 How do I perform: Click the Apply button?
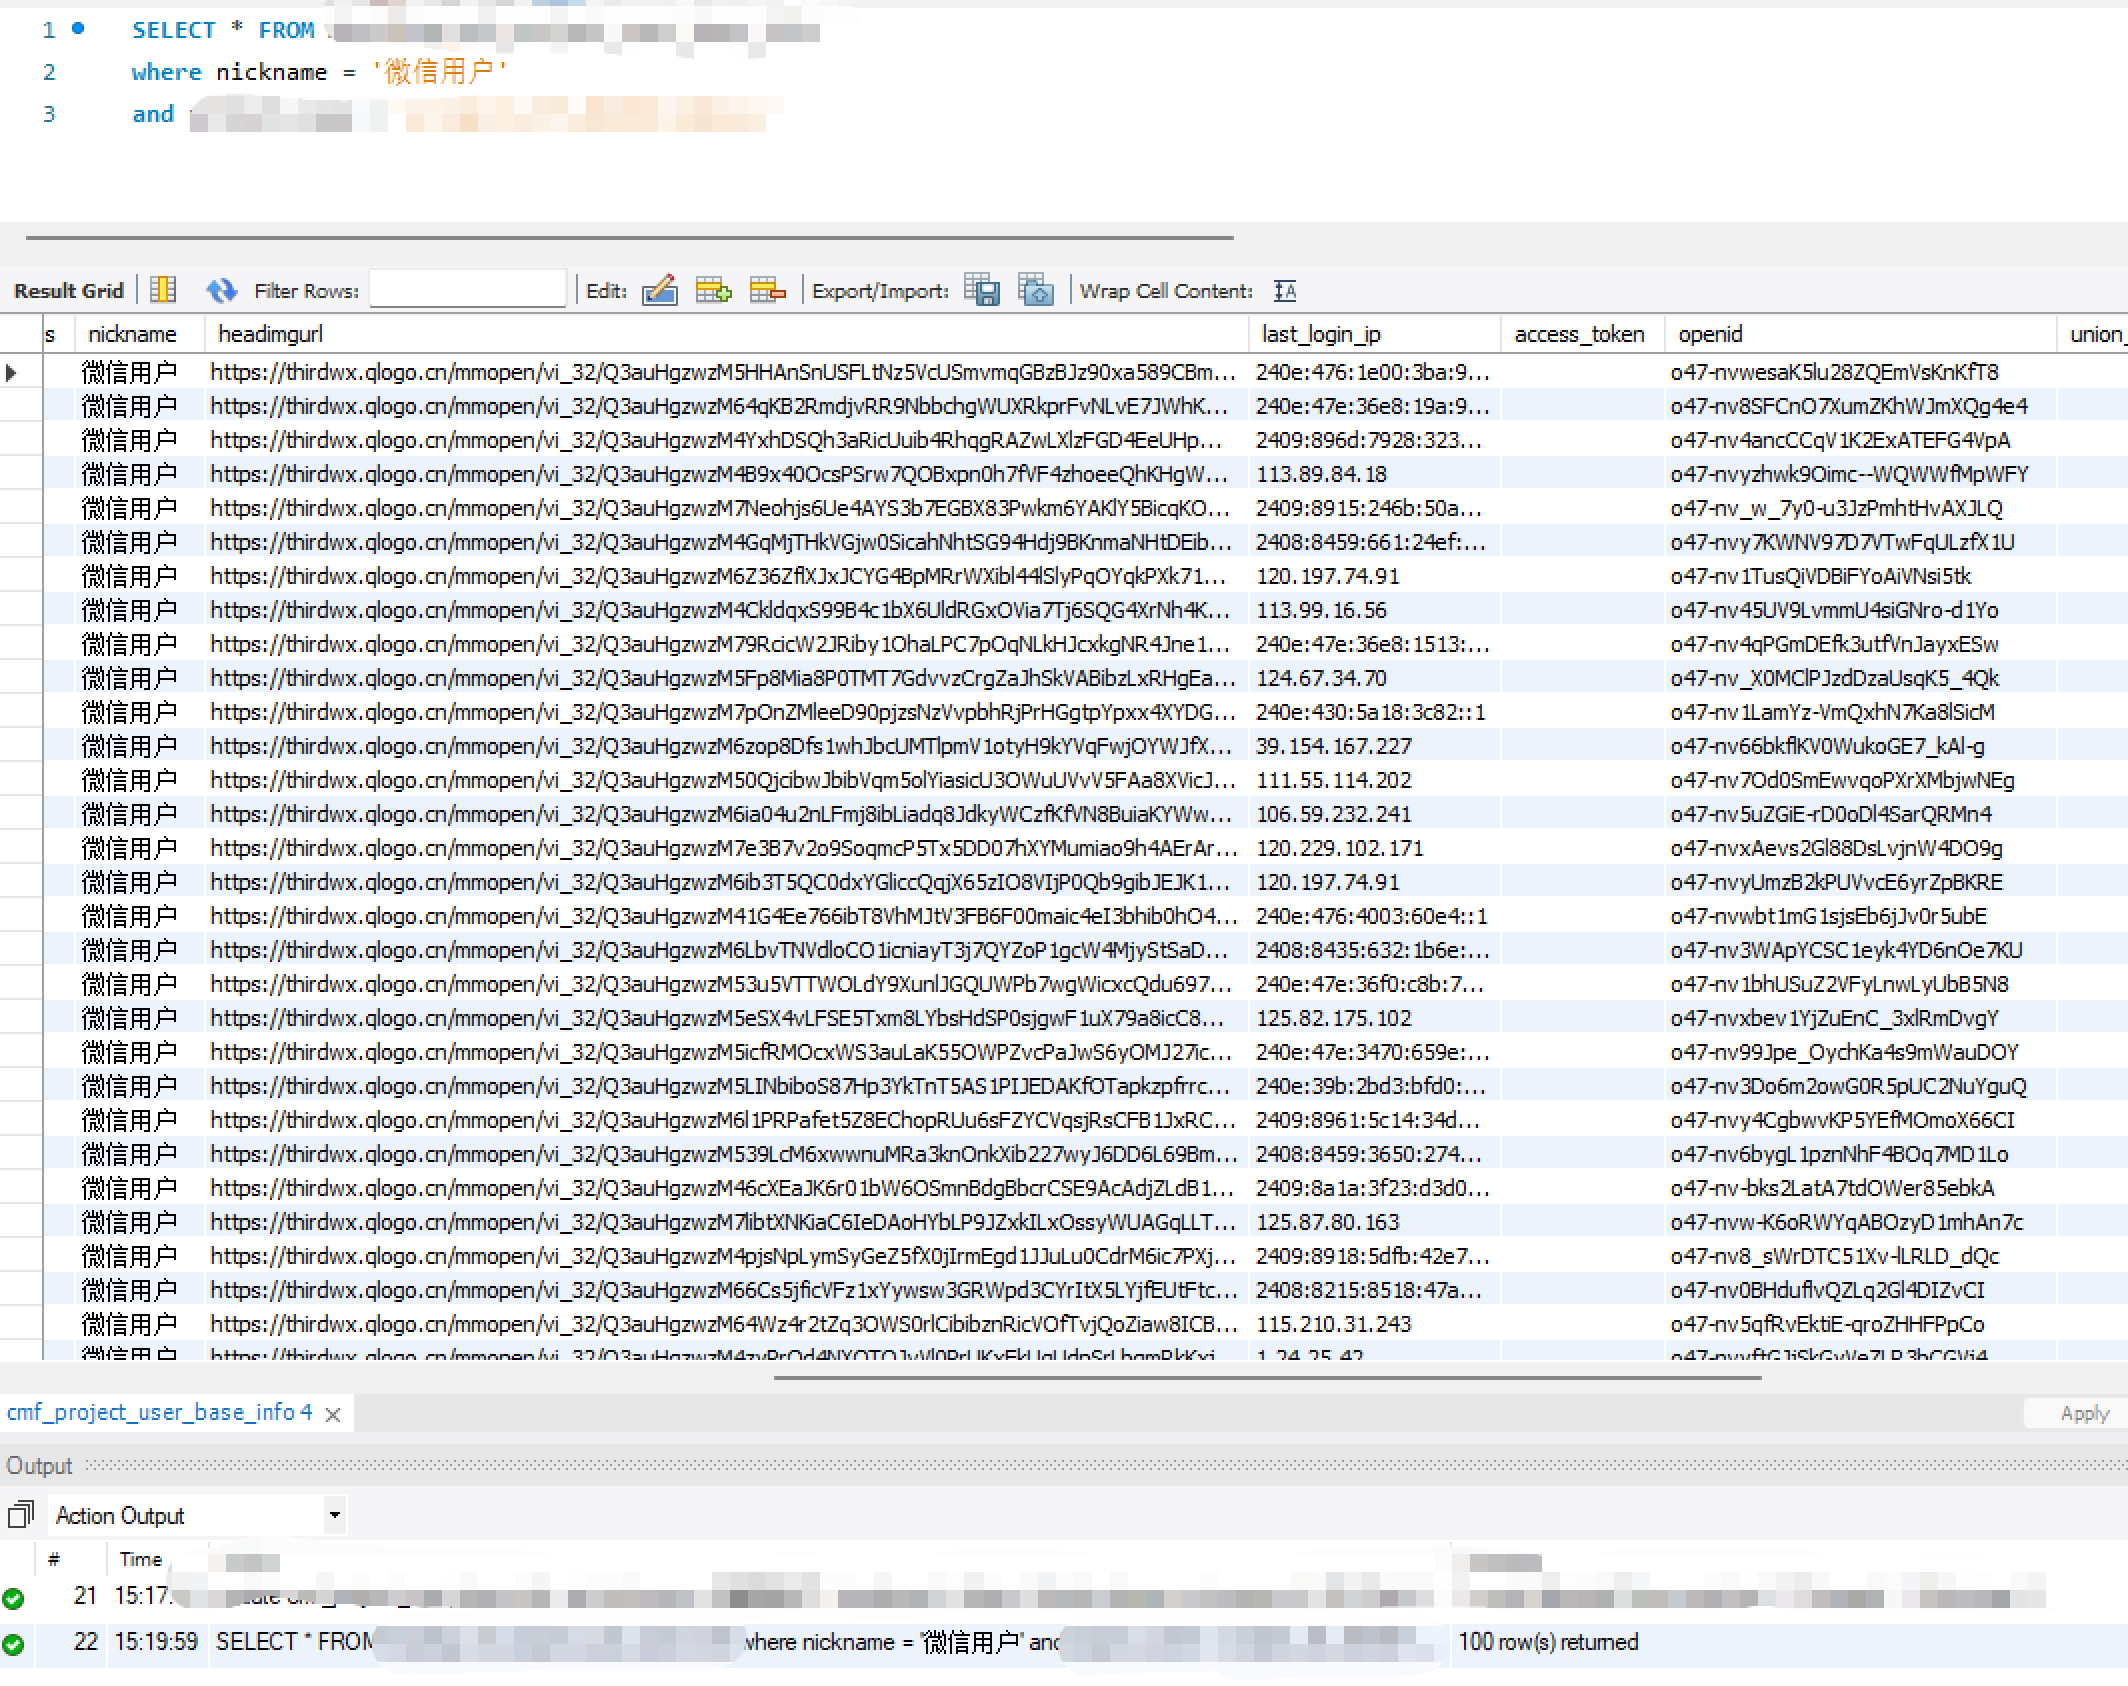(2084, 1413)
